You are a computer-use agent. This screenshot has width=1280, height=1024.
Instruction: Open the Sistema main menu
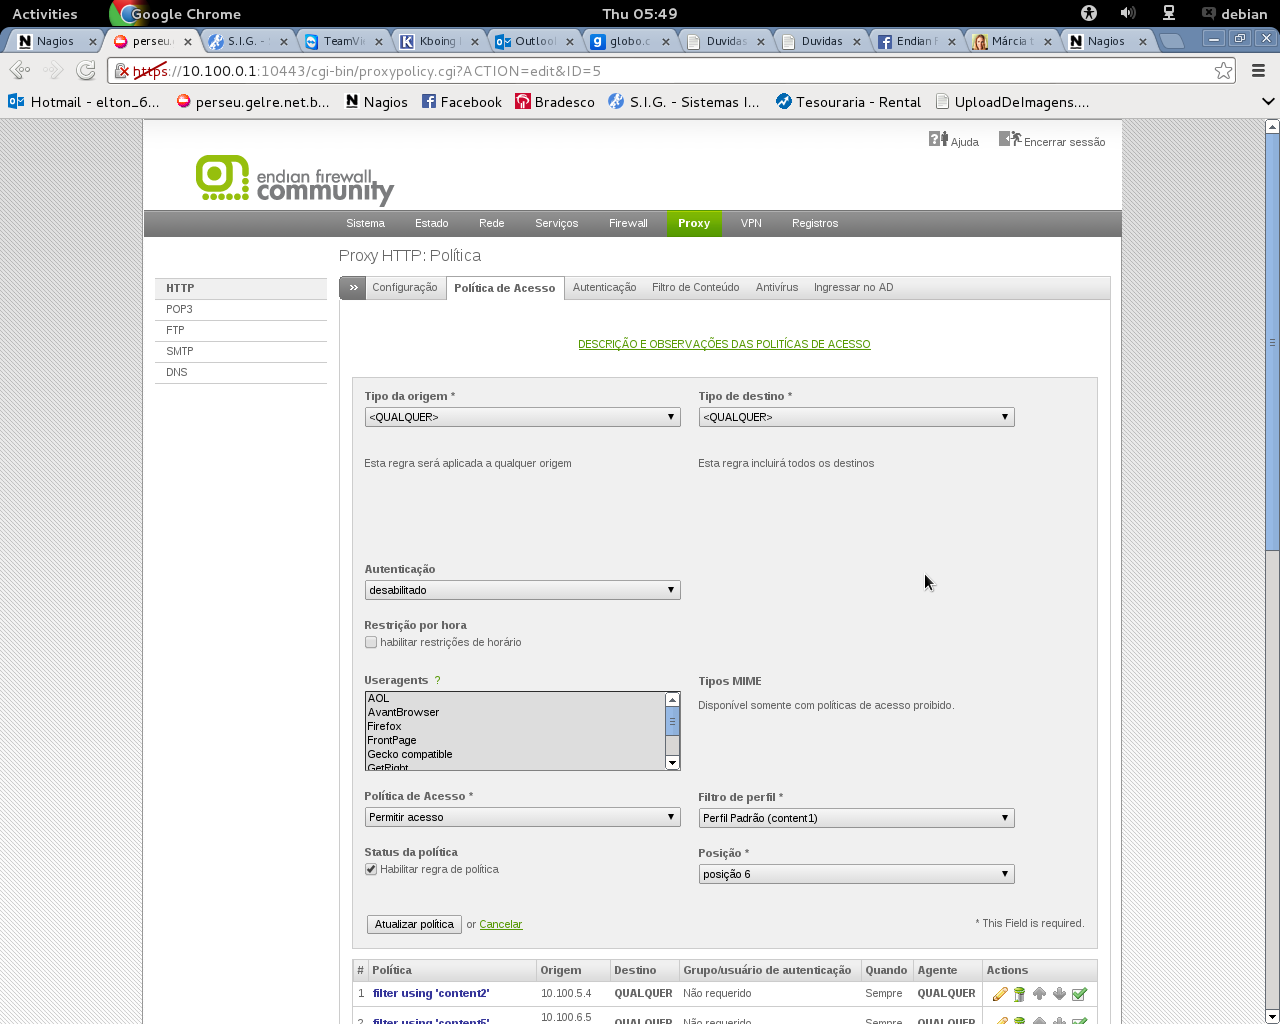pyautogui.click(x=365, y=223)
